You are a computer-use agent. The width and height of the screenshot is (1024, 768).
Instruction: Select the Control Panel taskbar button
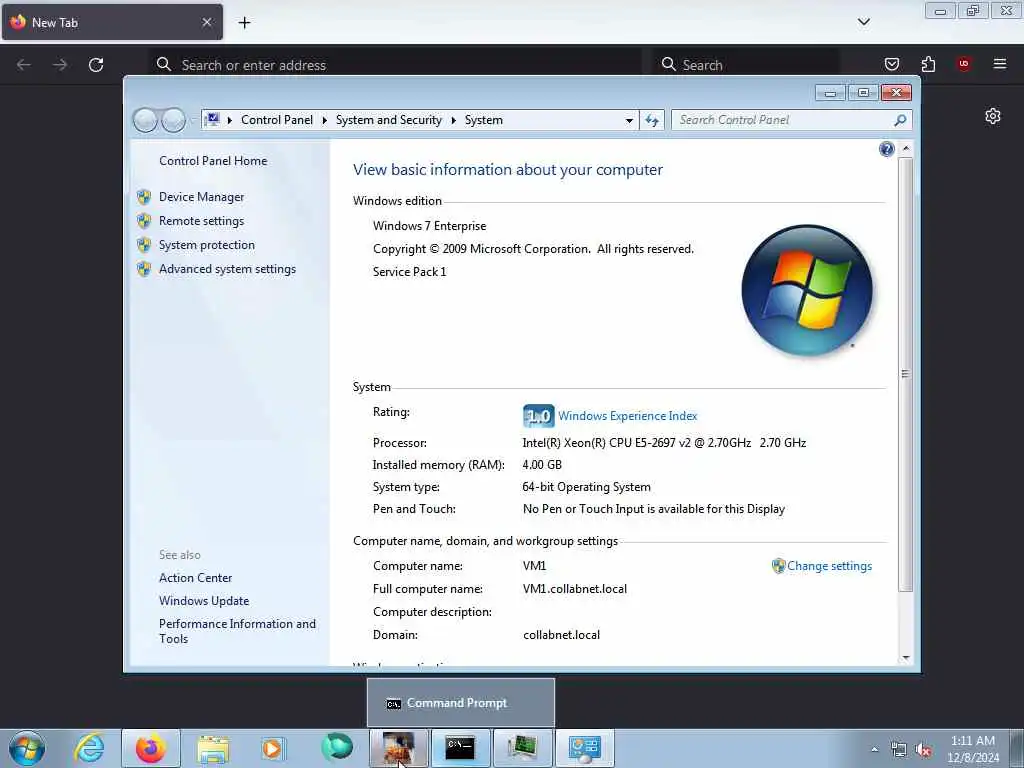[x=584, y=748]
